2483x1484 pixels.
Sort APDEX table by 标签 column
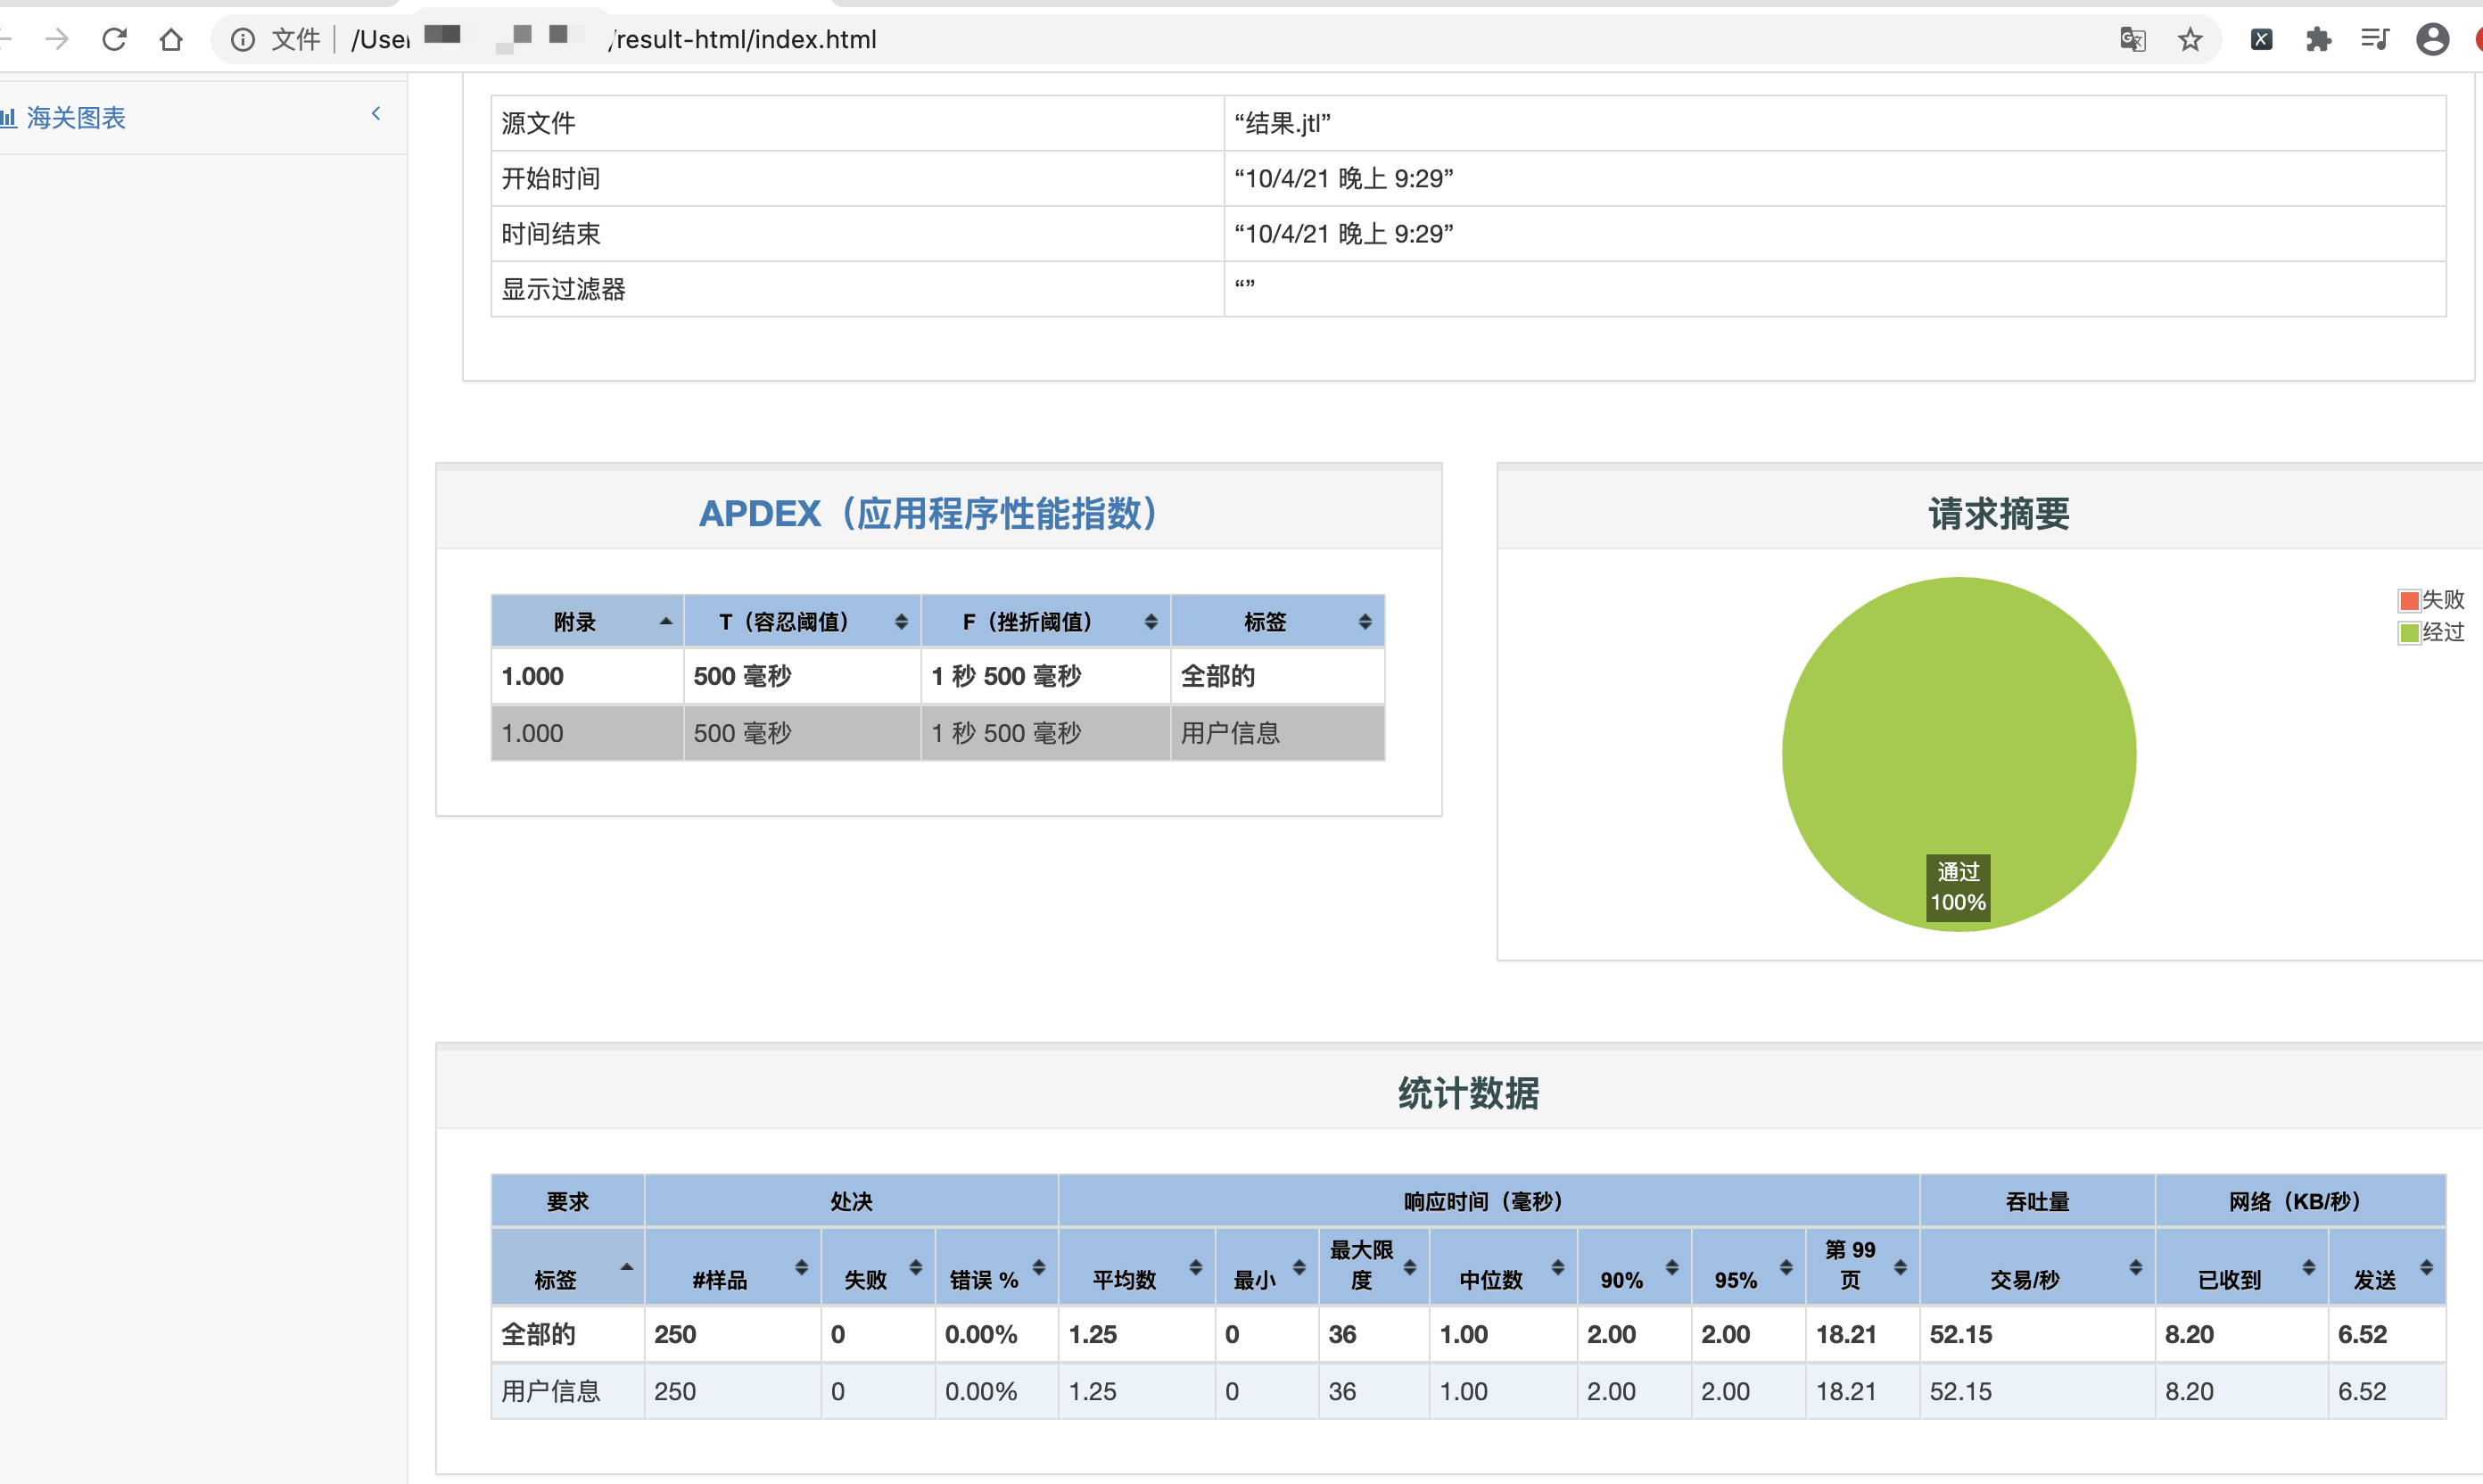click(1278, 621)
